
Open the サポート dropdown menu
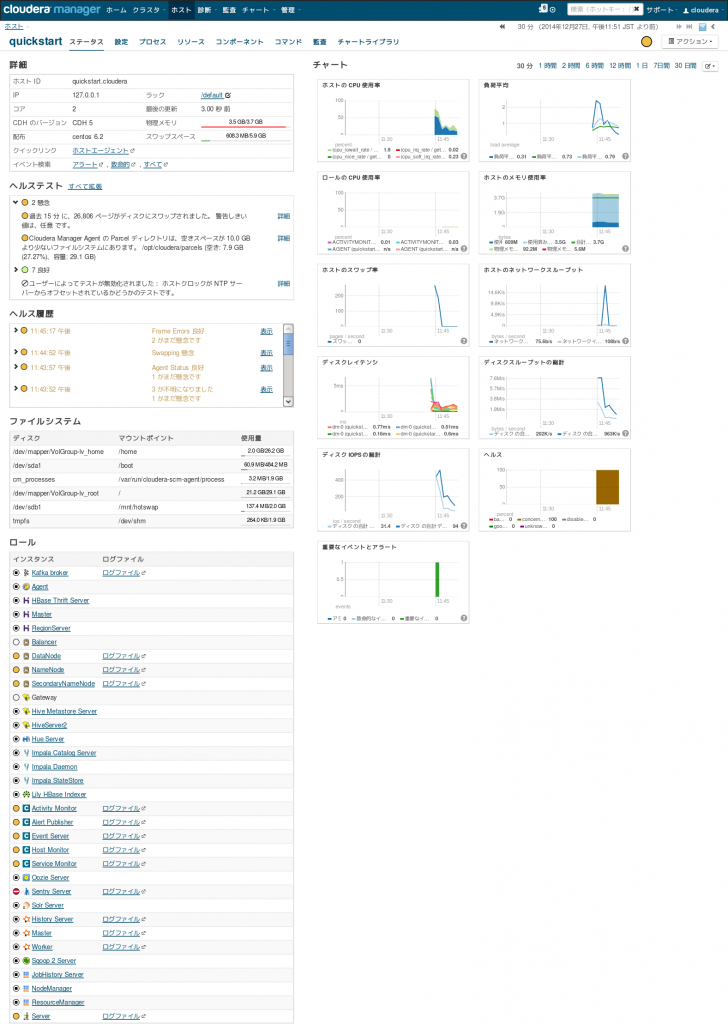pos(661,10)
